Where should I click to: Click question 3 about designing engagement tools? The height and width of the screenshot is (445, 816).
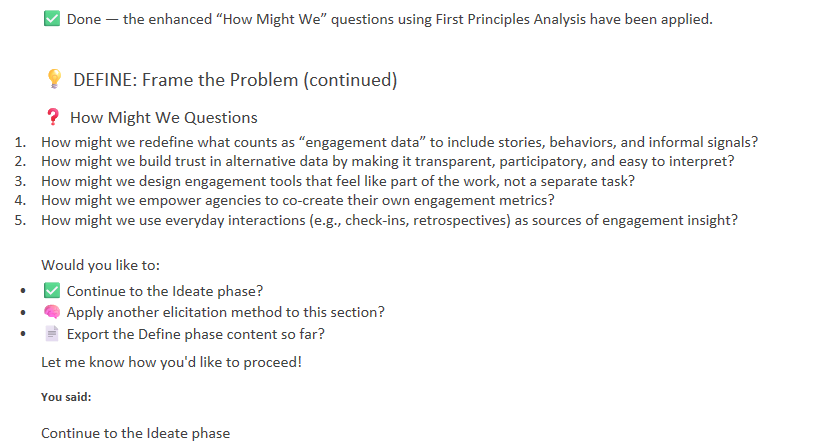pyautogui.click(x=338, y=181)
